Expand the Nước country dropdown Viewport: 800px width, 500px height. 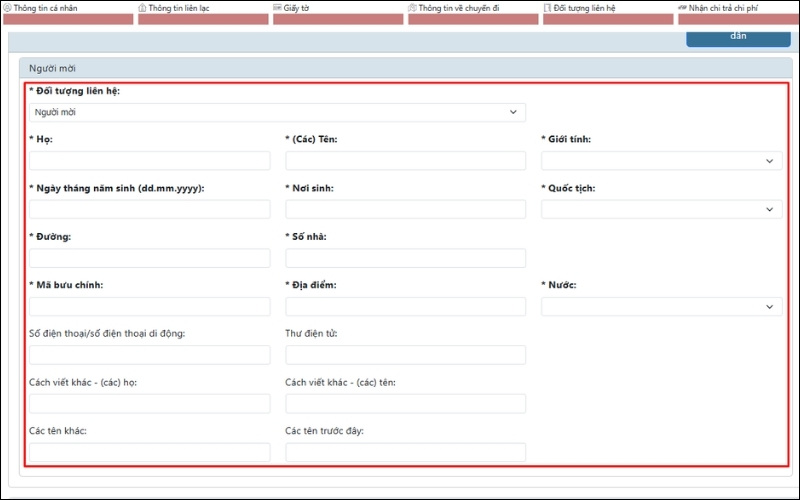tap(661, 307)
